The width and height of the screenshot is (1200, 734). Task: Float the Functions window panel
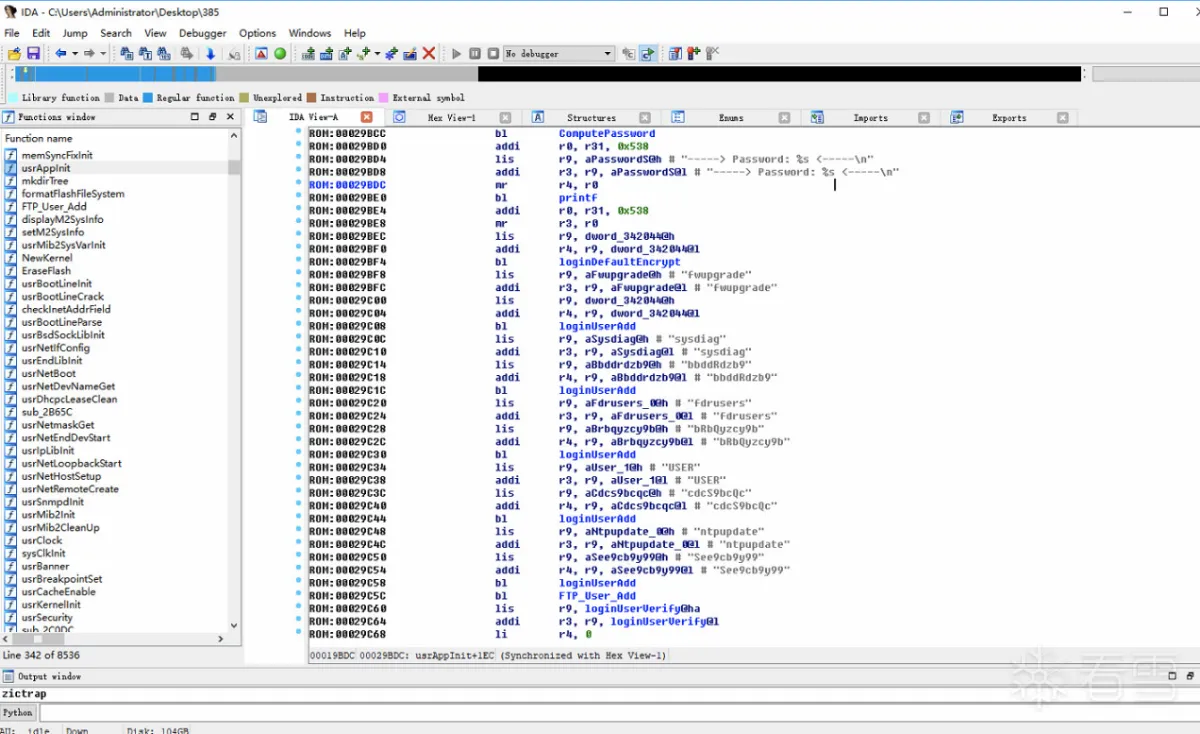pyautogui.click(x=212, y=117)
